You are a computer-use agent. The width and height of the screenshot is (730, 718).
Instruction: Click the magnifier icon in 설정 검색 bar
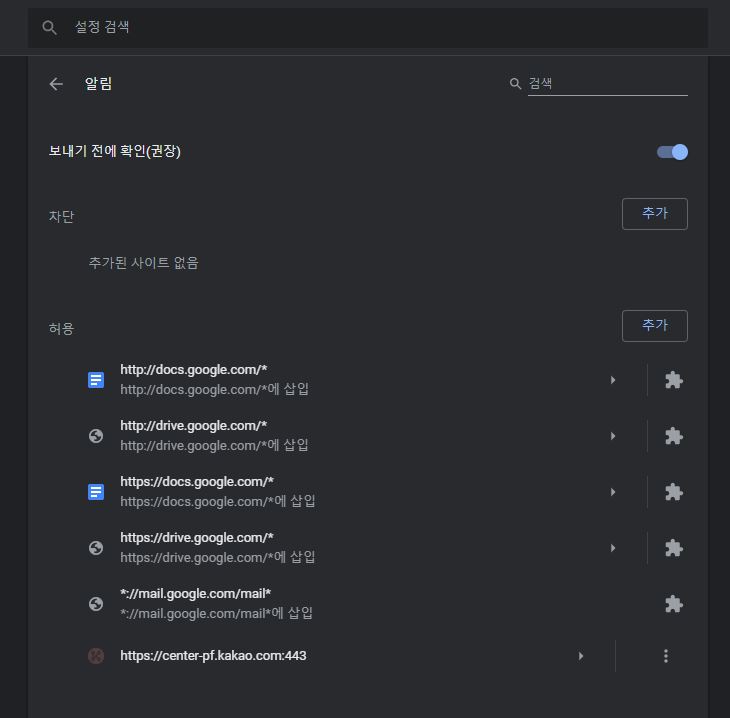49,27
